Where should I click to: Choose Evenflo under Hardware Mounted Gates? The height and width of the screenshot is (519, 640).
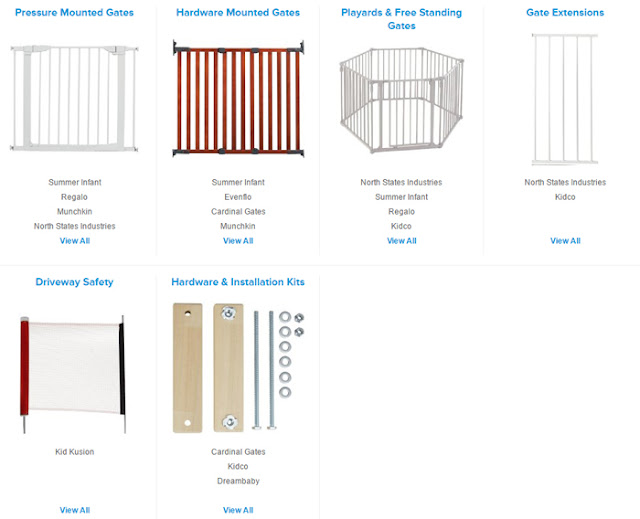238,197
